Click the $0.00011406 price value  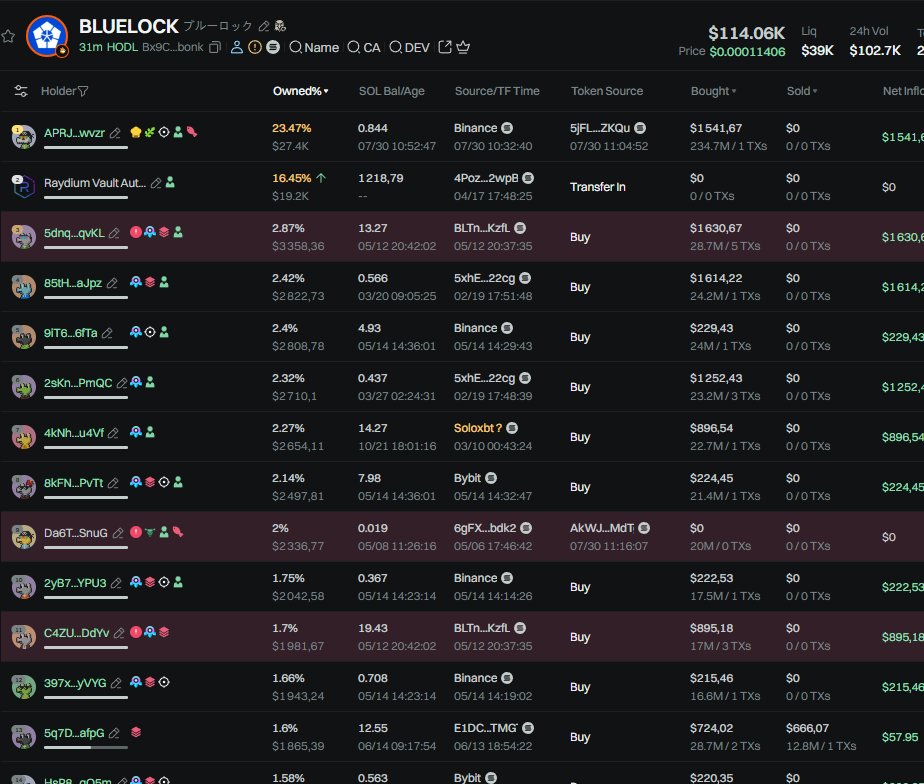pyautogui.click(x=747, y=52)
